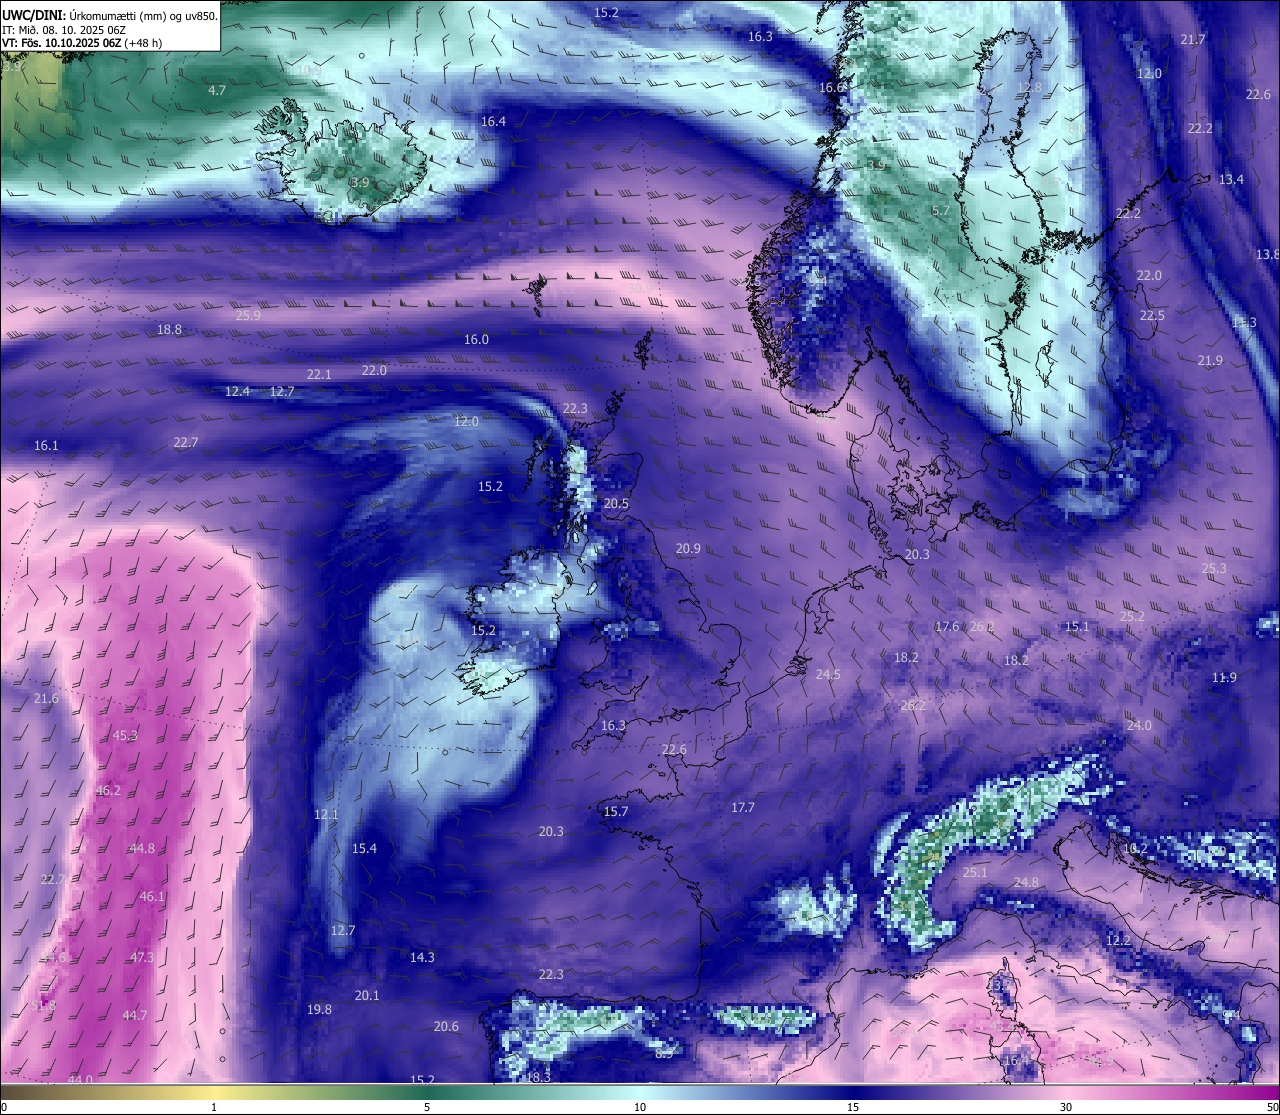Image resolution: width=1280 pixels, height=1115 pixels.
Task: Click the 12.1 value southwest of Ireland
Action: 326,814
